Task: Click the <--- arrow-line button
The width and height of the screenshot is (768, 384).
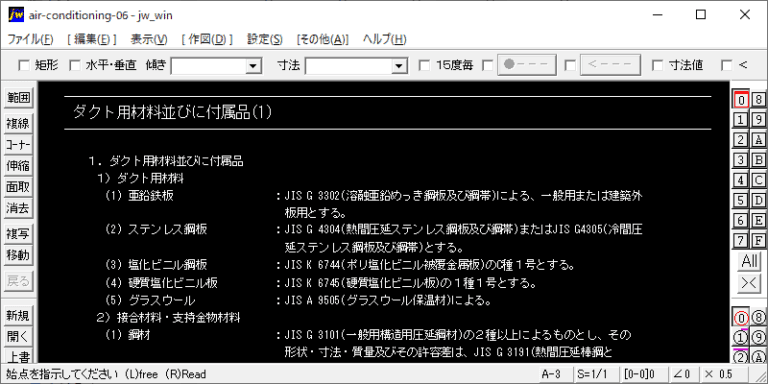Action: click(x=610, y=65)
